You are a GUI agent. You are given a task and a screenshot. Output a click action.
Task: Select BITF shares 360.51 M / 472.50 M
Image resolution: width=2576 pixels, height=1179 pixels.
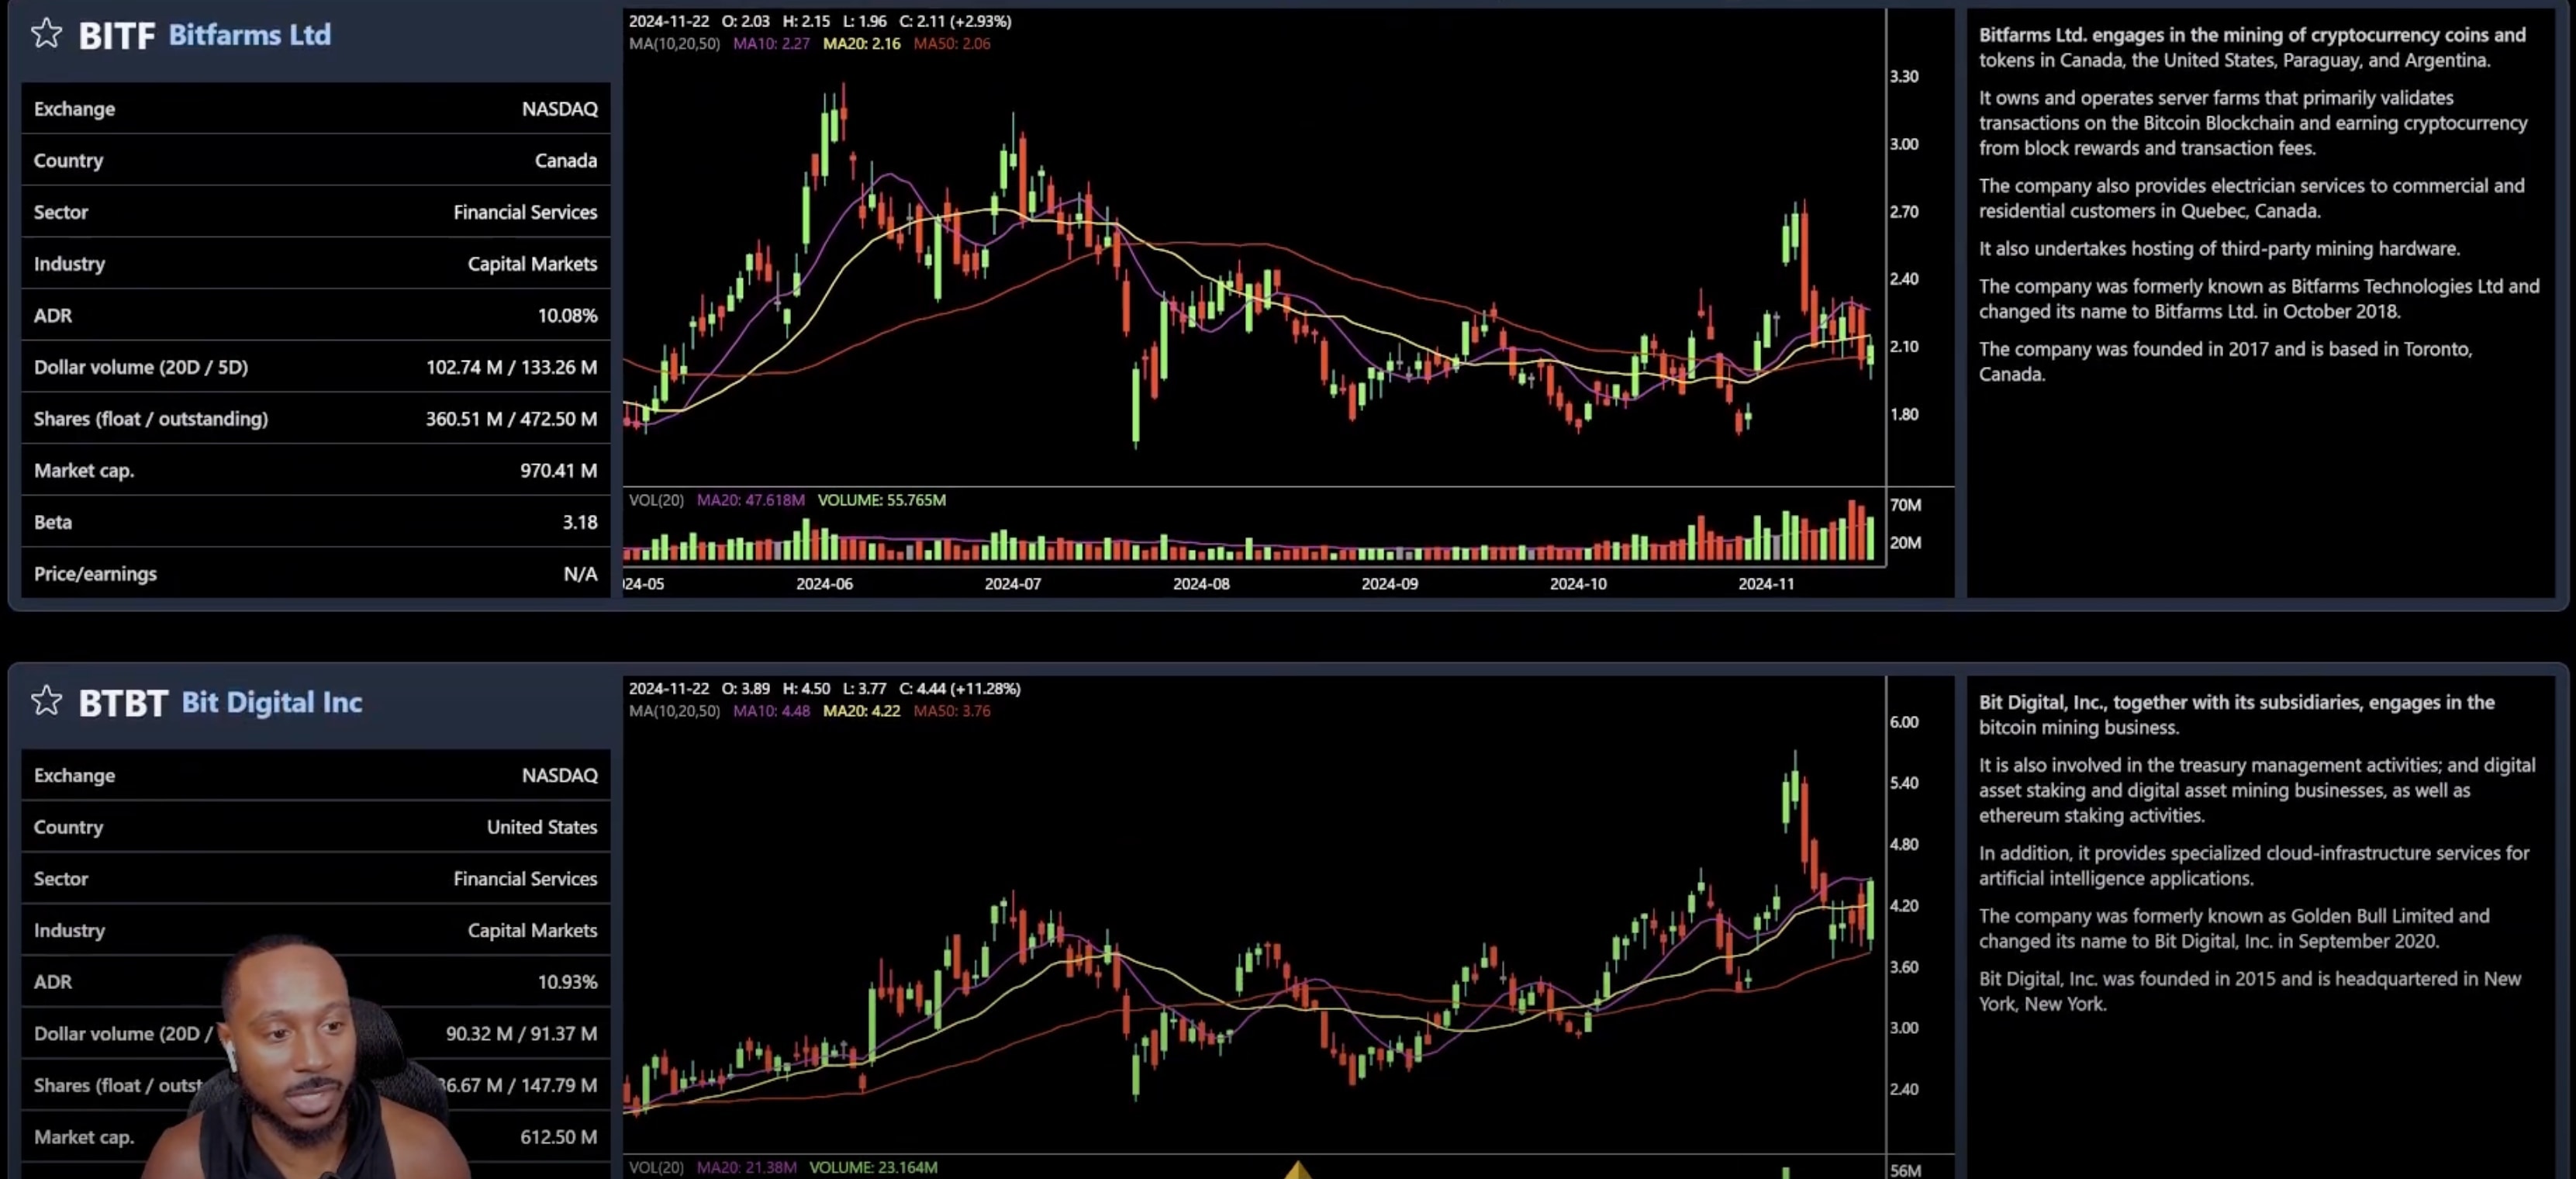coord(511,419)
